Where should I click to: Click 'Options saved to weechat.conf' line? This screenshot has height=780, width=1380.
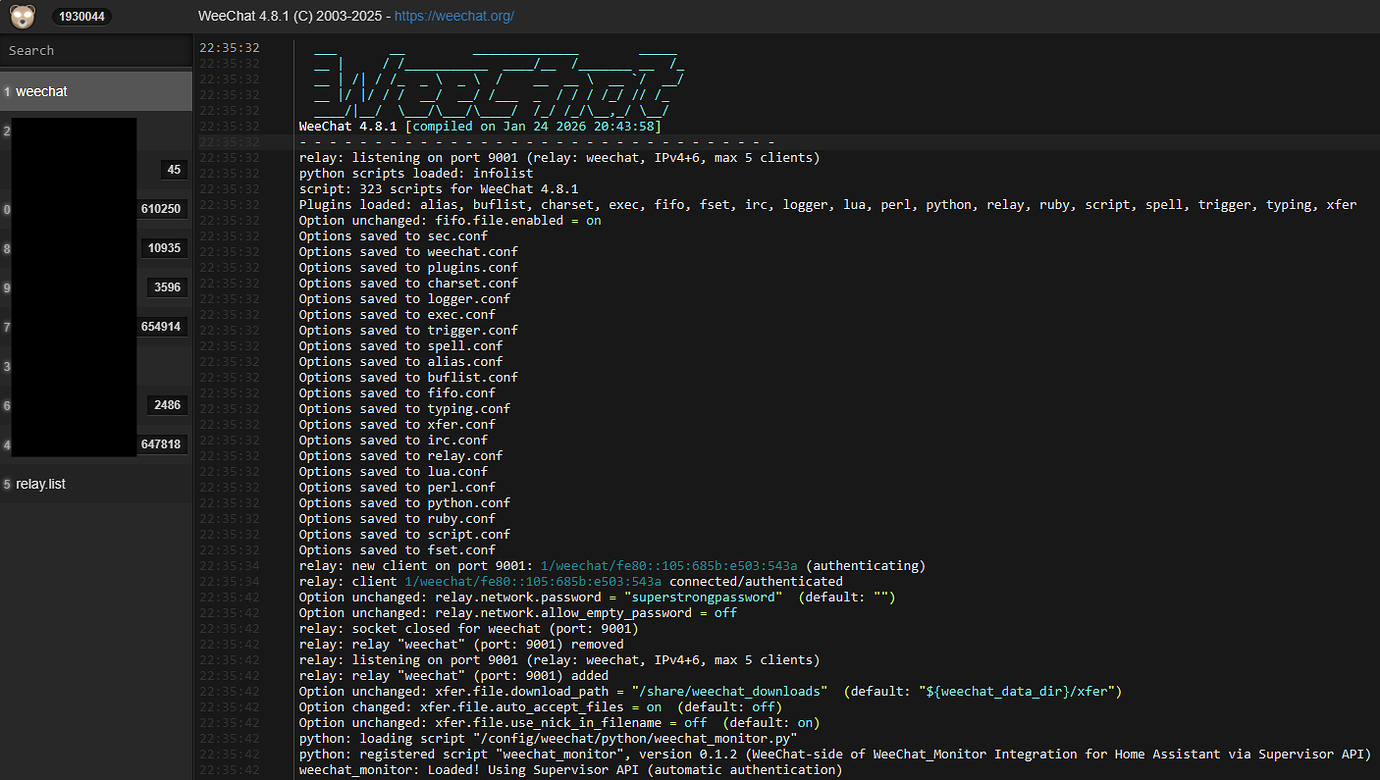[x=408, y=252]
